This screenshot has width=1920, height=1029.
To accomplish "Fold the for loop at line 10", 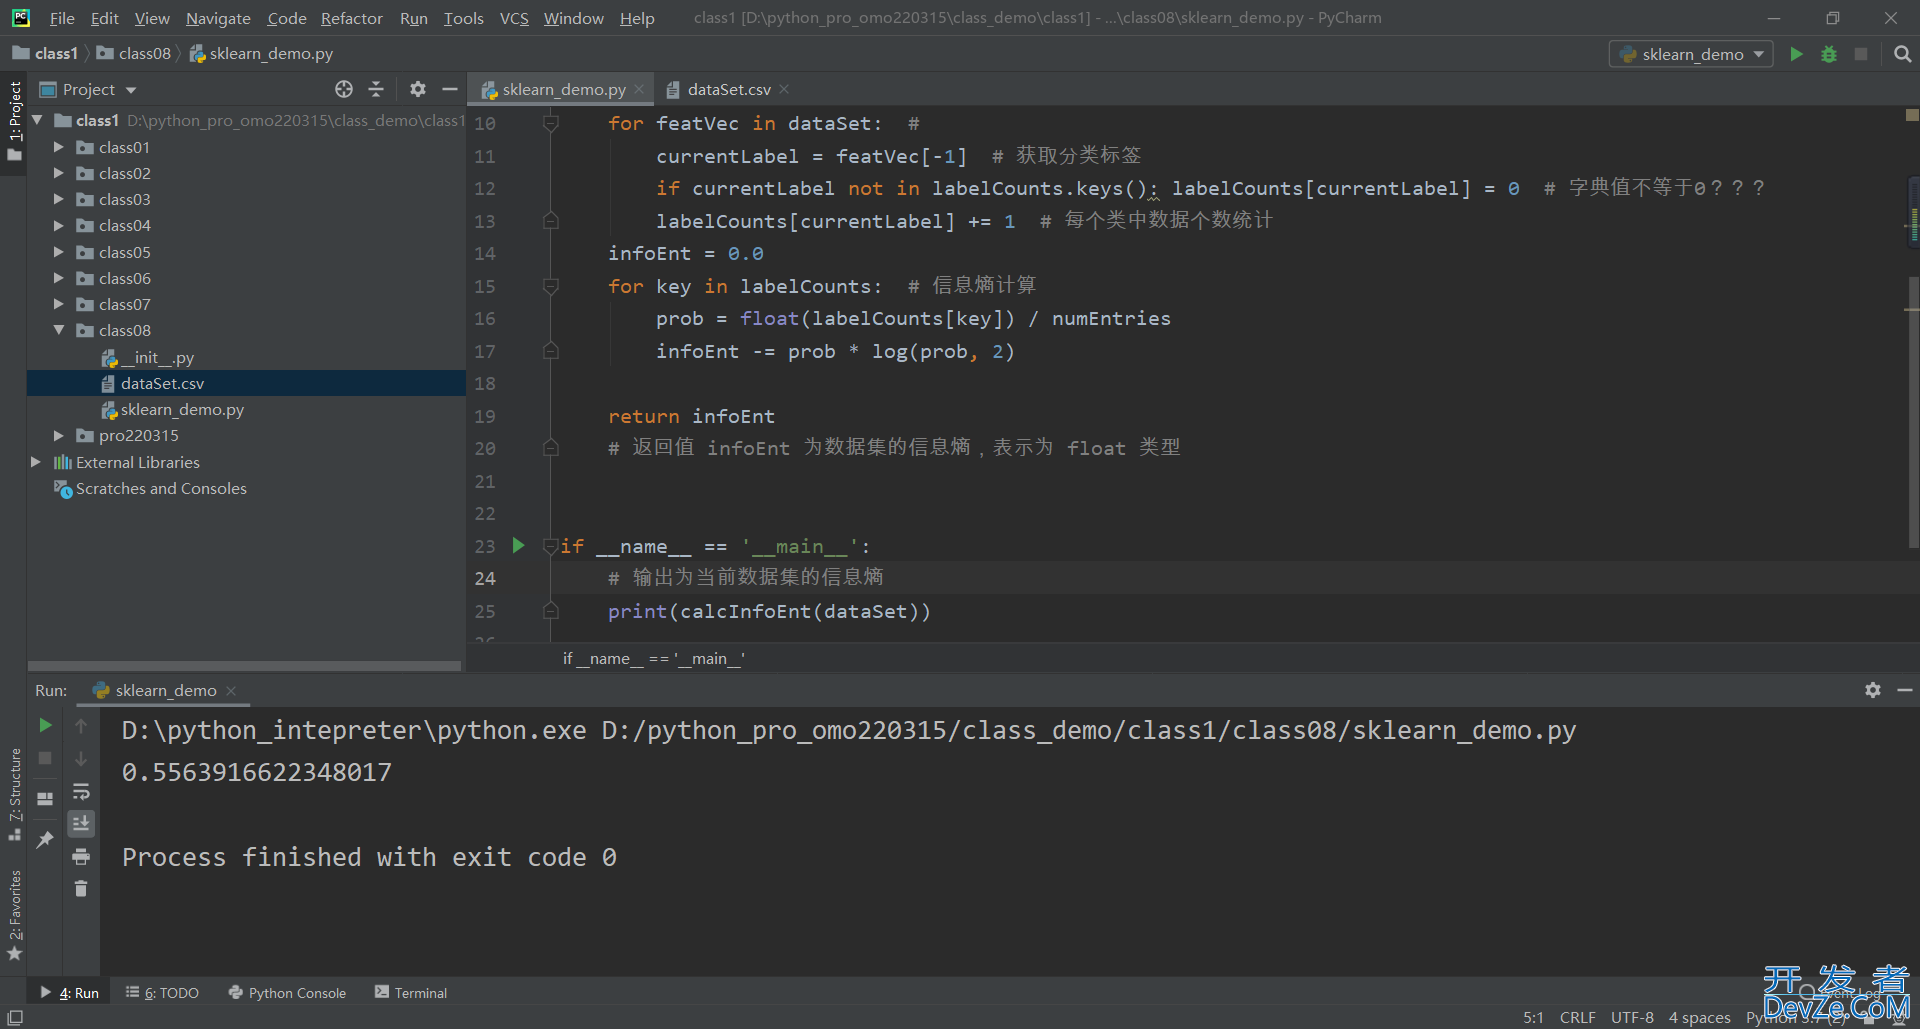I will (x=550, y=123).
